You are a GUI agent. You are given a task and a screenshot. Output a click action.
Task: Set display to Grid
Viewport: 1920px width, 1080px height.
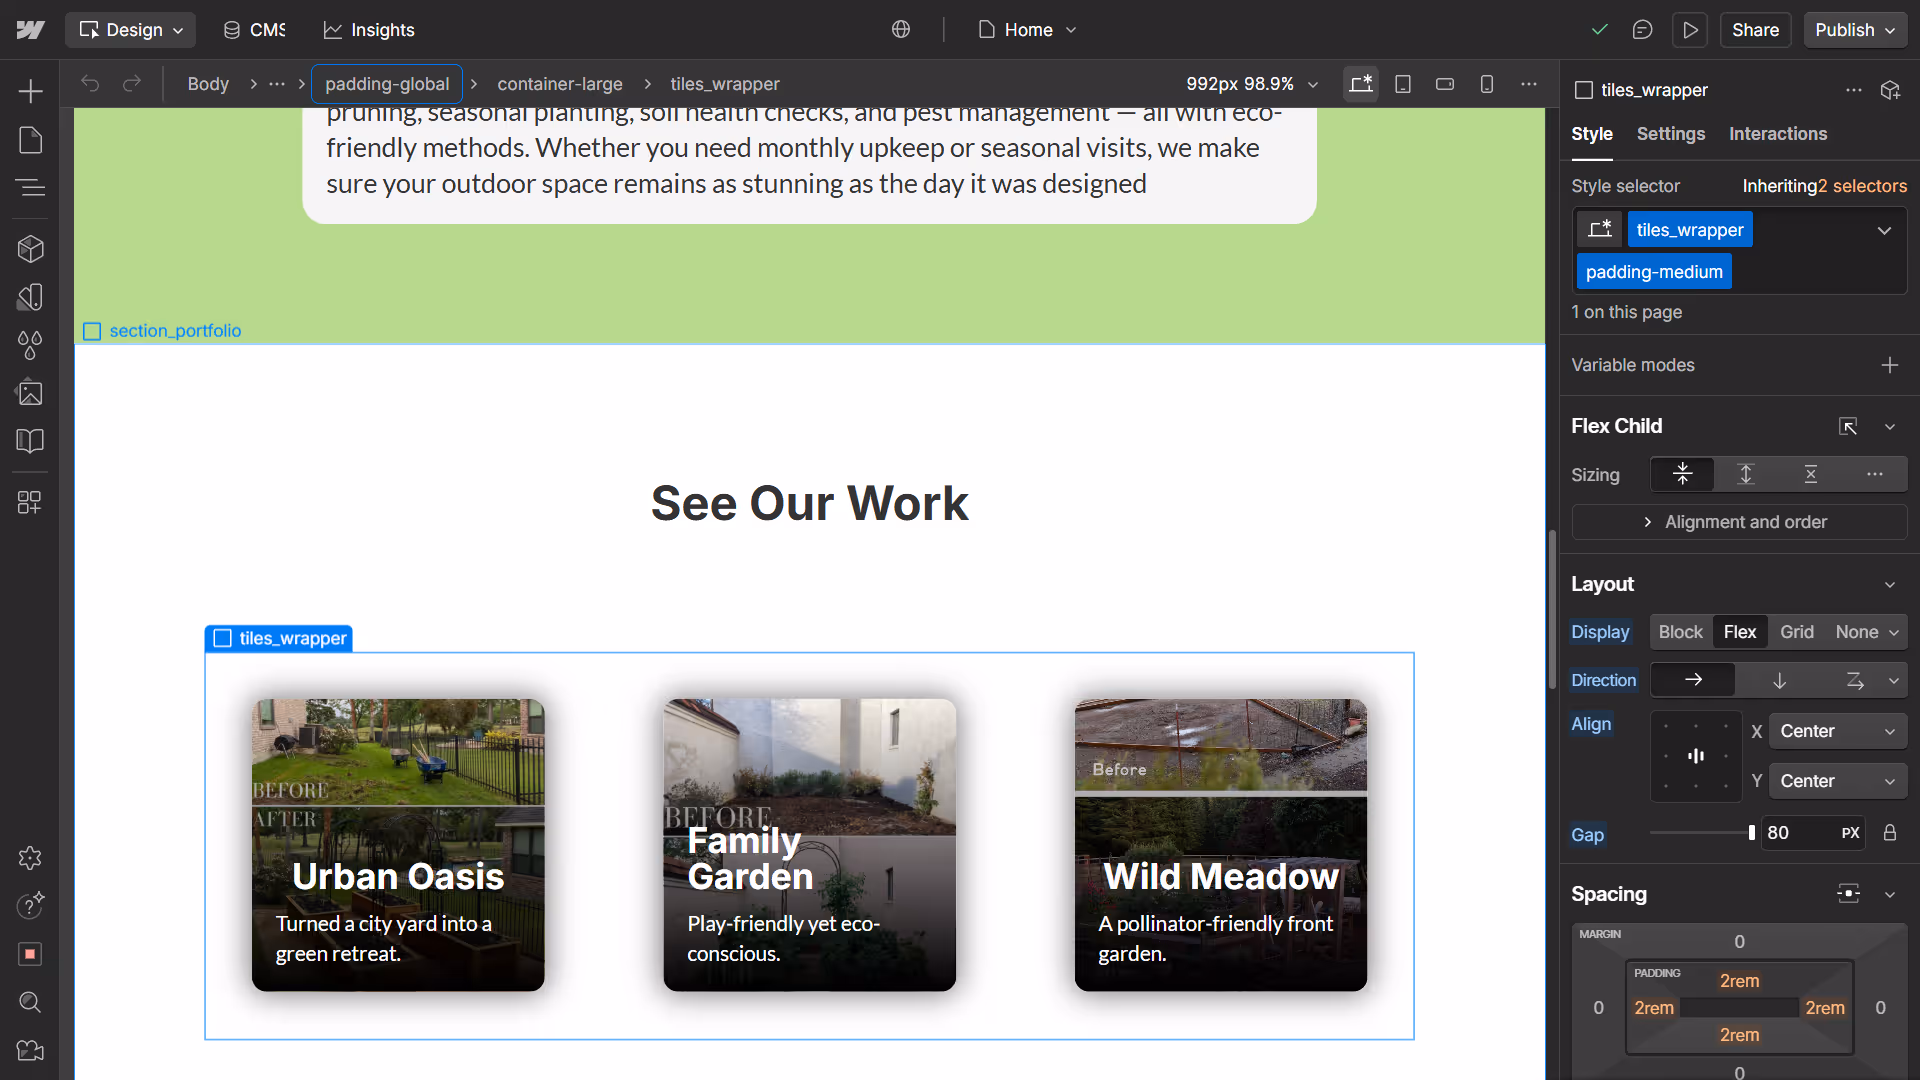pos(1796,632)
